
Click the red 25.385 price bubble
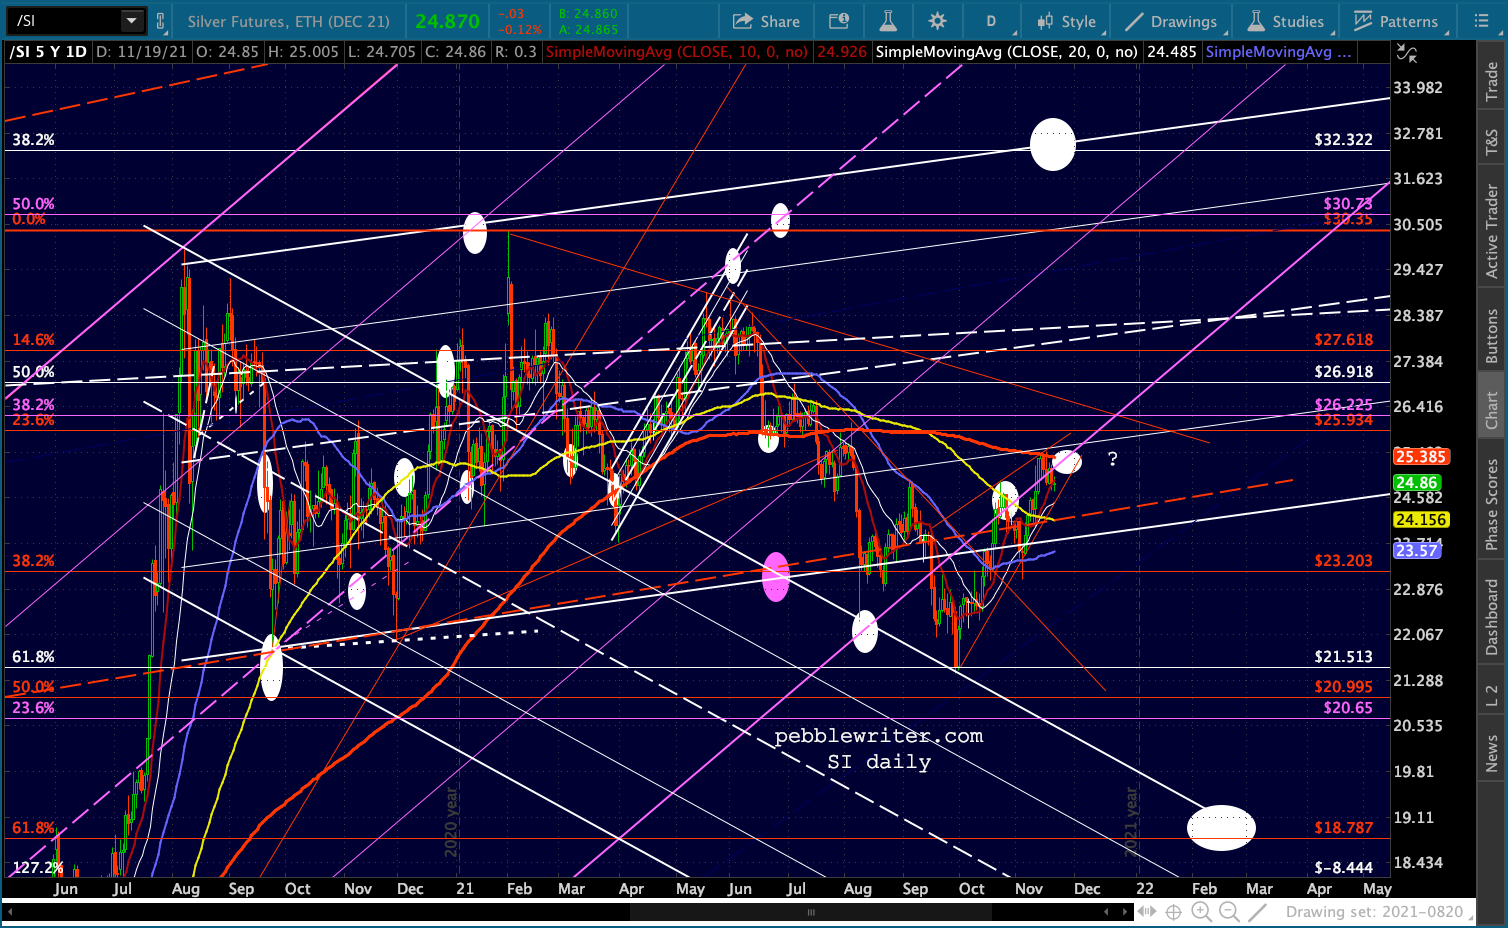click(x=1421, y=457)
